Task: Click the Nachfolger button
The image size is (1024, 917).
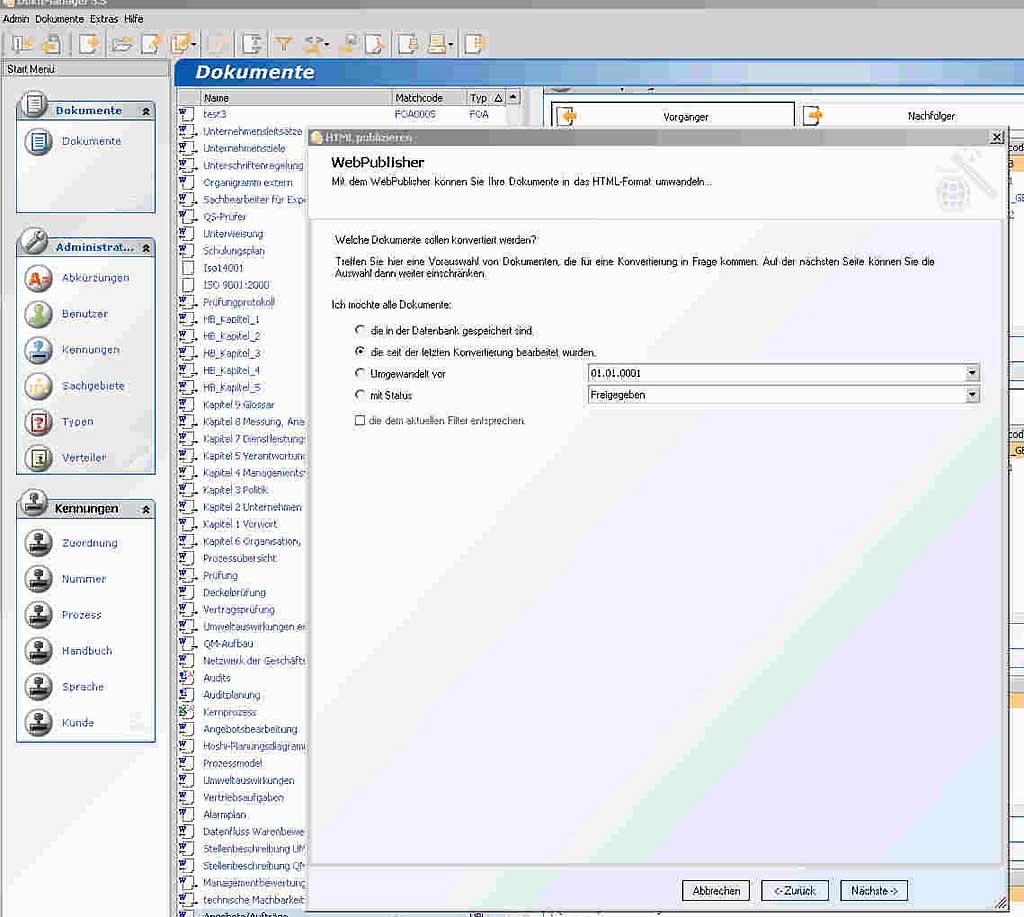Action: click(912, 116)
